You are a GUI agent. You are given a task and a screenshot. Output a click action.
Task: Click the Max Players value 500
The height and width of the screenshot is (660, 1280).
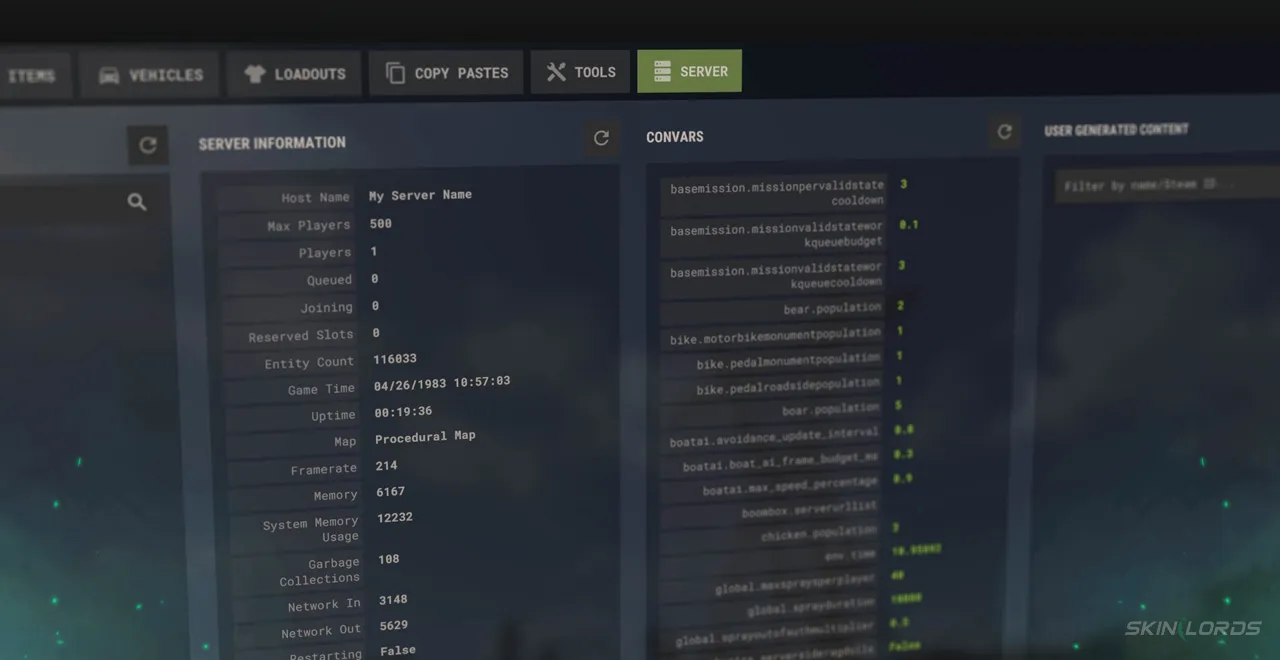pos(380,224)
